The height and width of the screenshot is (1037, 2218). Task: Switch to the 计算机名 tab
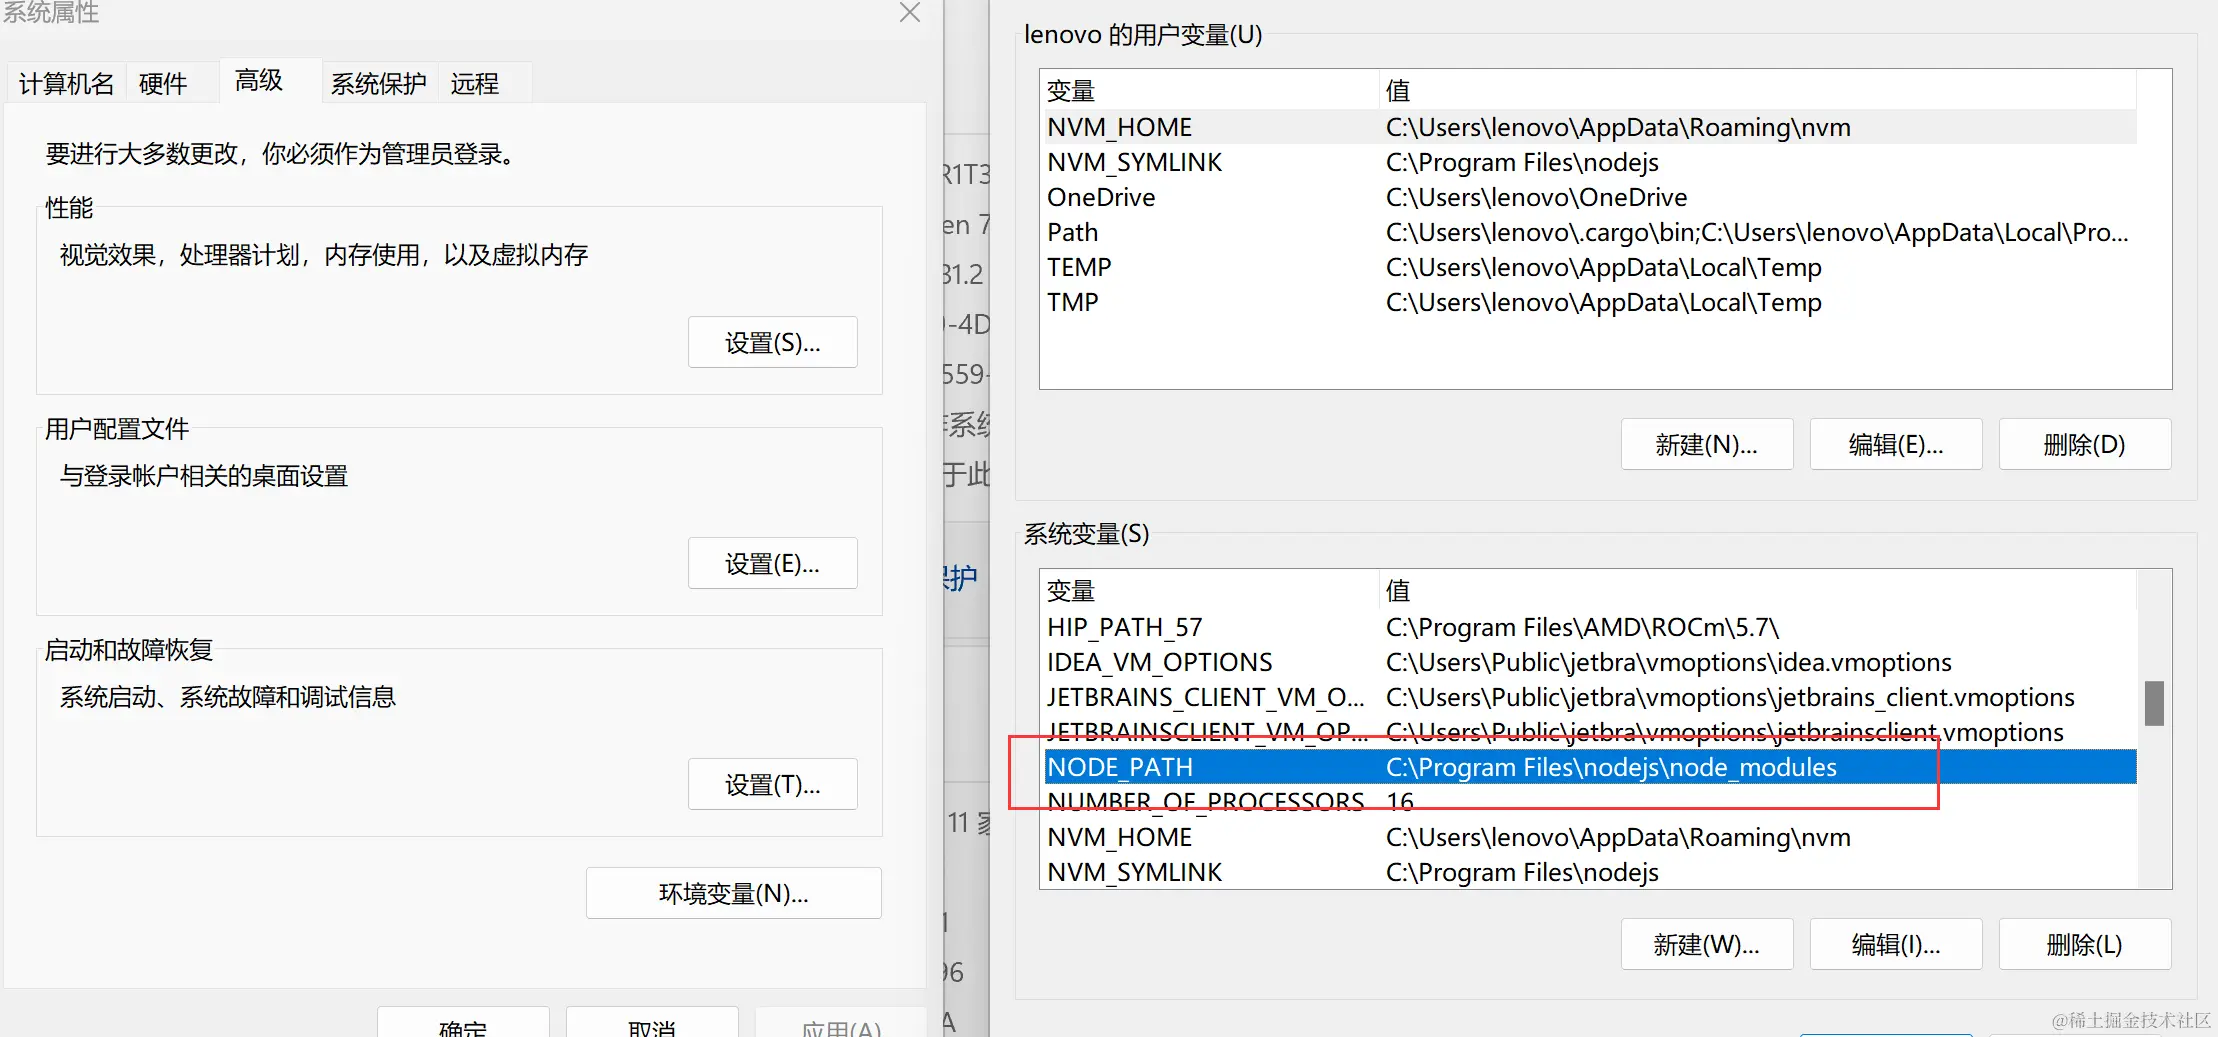pos(66,83)
